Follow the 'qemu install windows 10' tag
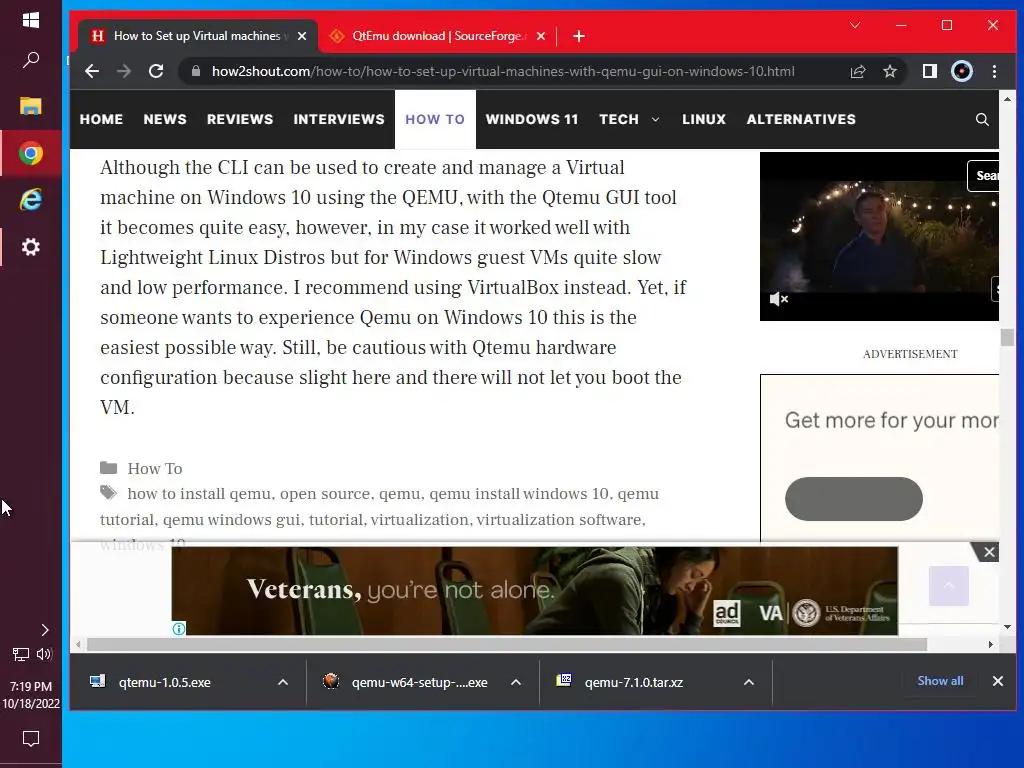This screenshot has height=768, width=1024. coord(519,494)
